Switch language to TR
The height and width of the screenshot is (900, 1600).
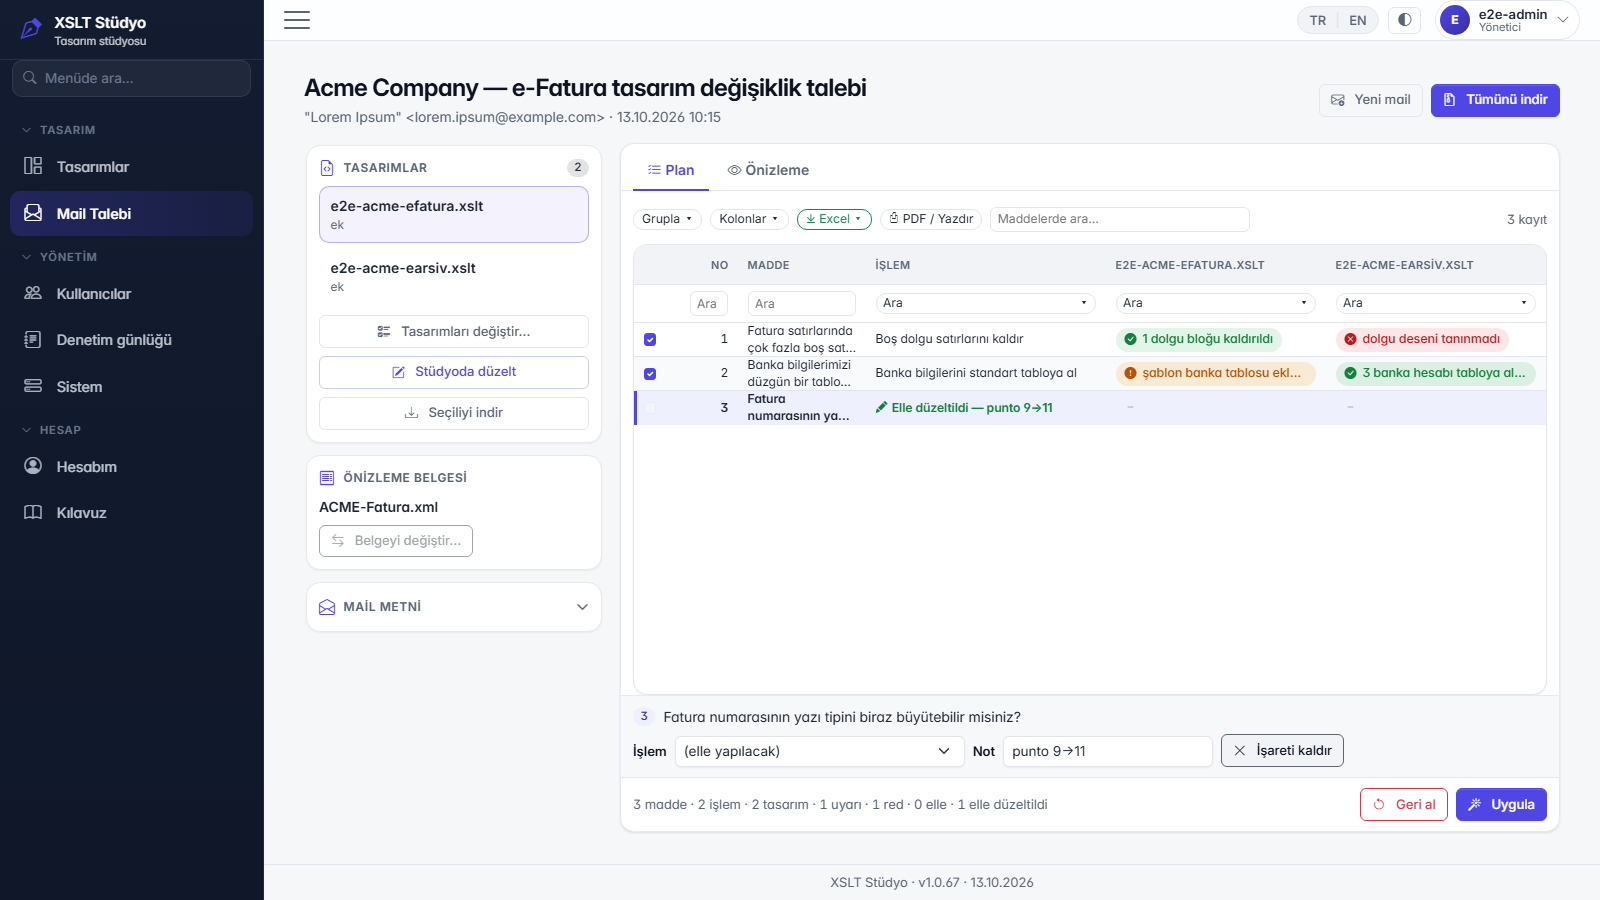click(1318, 20)
